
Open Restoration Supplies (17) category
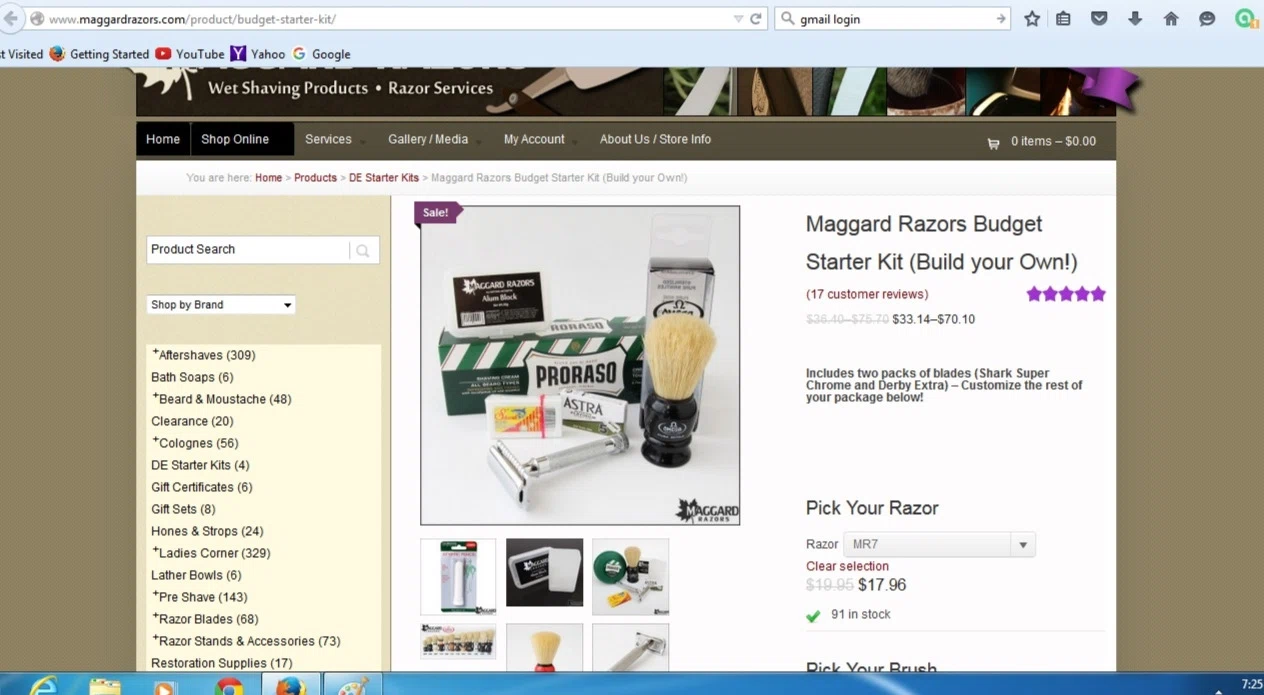click(222, 663)
